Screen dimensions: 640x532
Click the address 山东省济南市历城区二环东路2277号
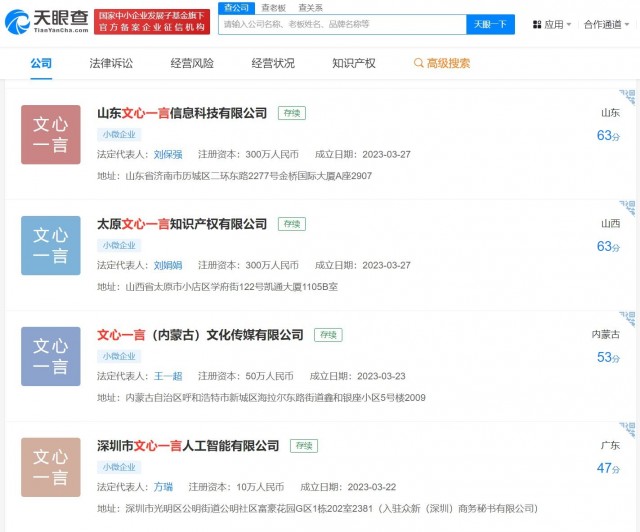tap(249, 176)
